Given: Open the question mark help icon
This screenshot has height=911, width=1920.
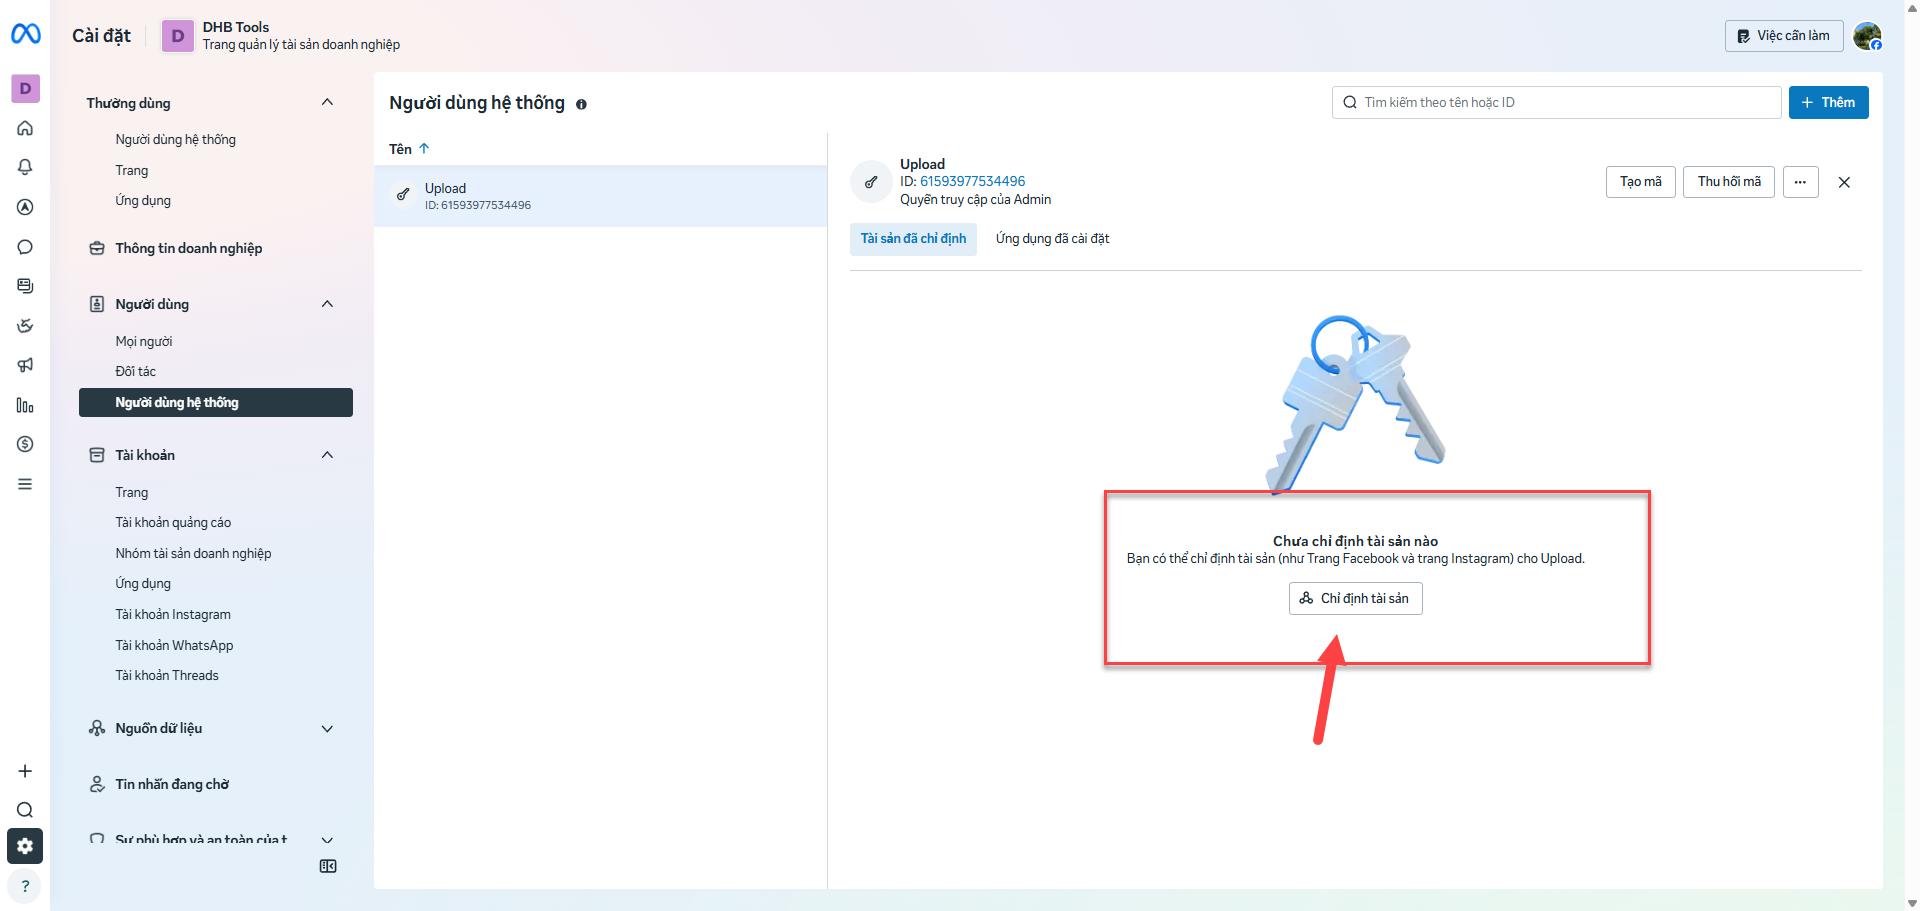Looking at the screenshot, I should (x=25, y=886).
